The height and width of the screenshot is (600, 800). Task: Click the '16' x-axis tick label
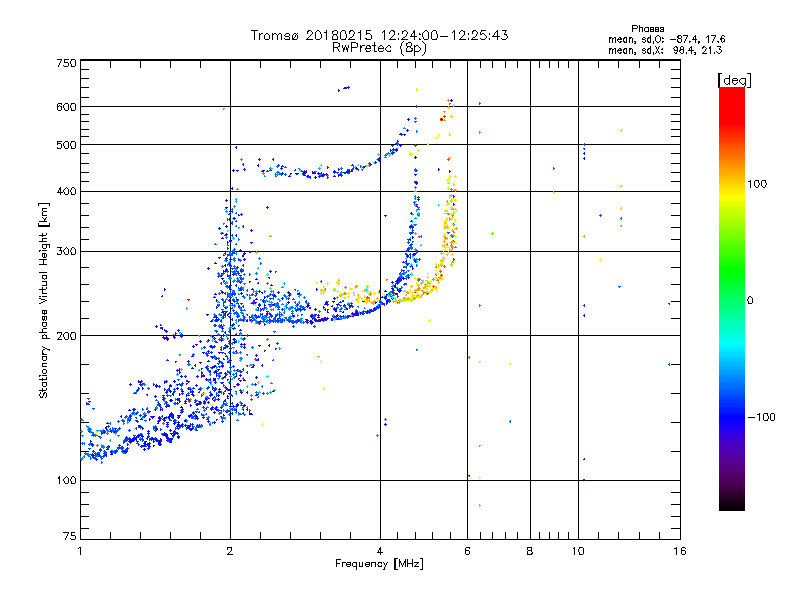[x=680, y=551]
